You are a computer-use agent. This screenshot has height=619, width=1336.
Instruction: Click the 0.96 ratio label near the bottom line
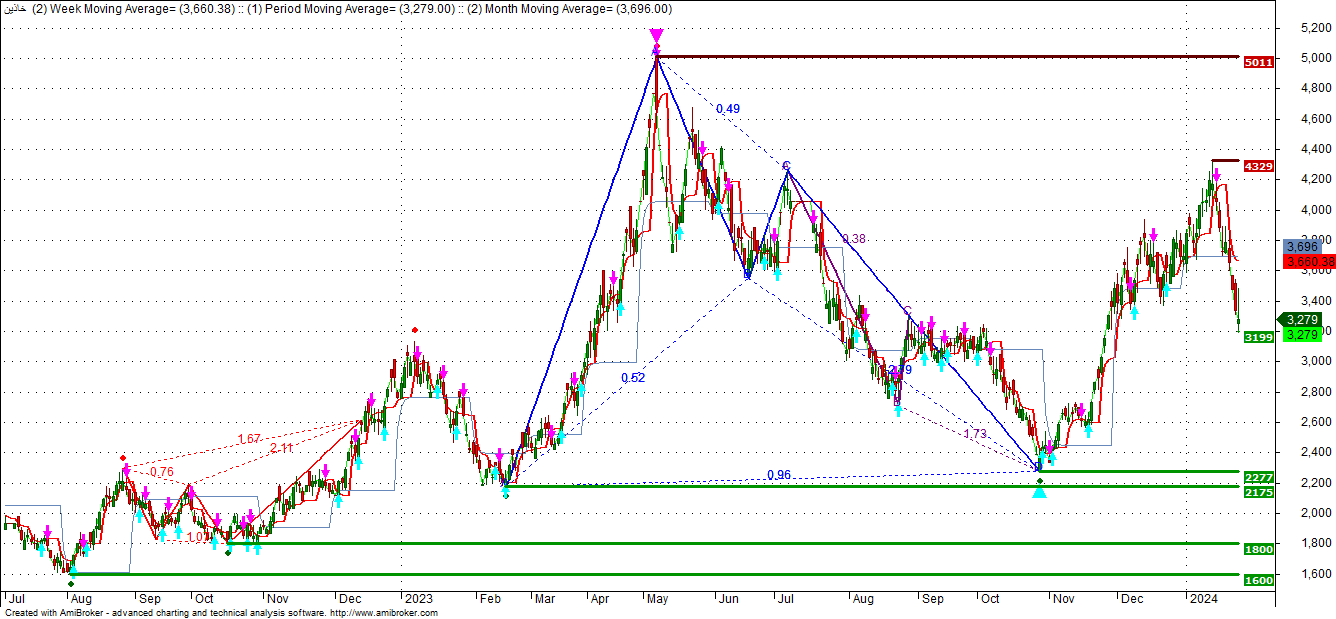(779, 475)
